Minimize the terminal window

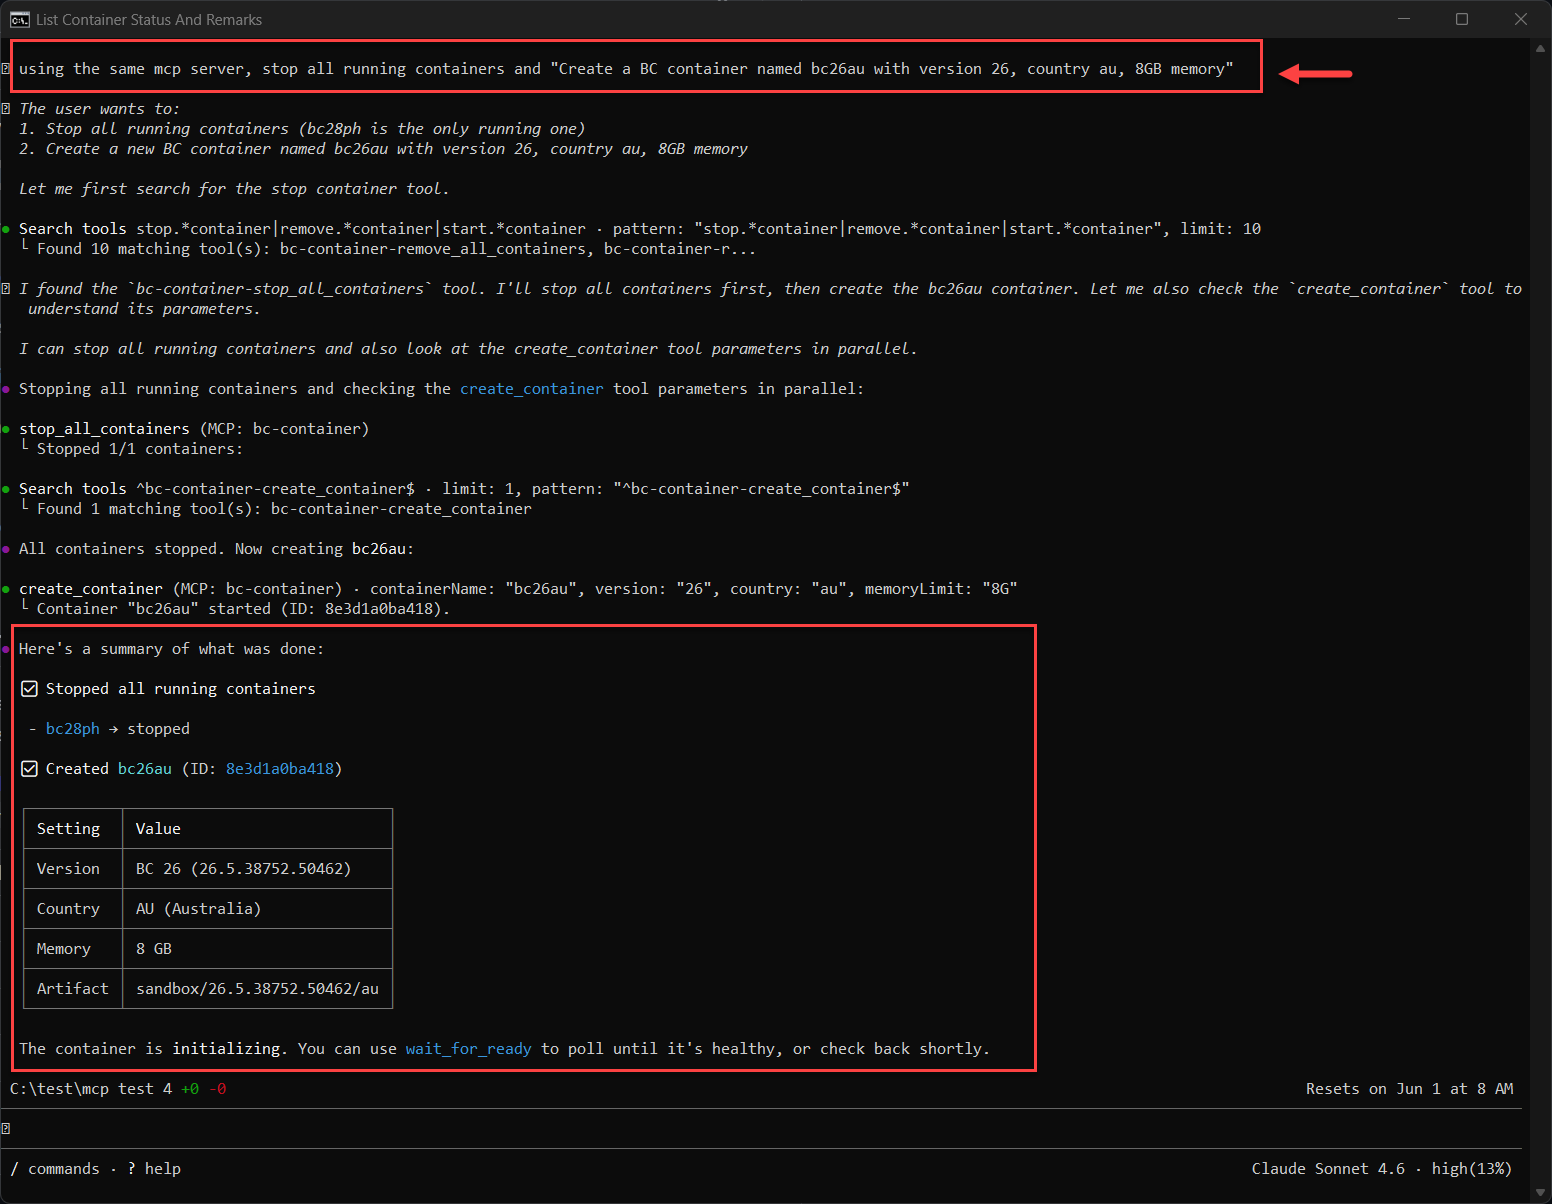point(1404,19)
